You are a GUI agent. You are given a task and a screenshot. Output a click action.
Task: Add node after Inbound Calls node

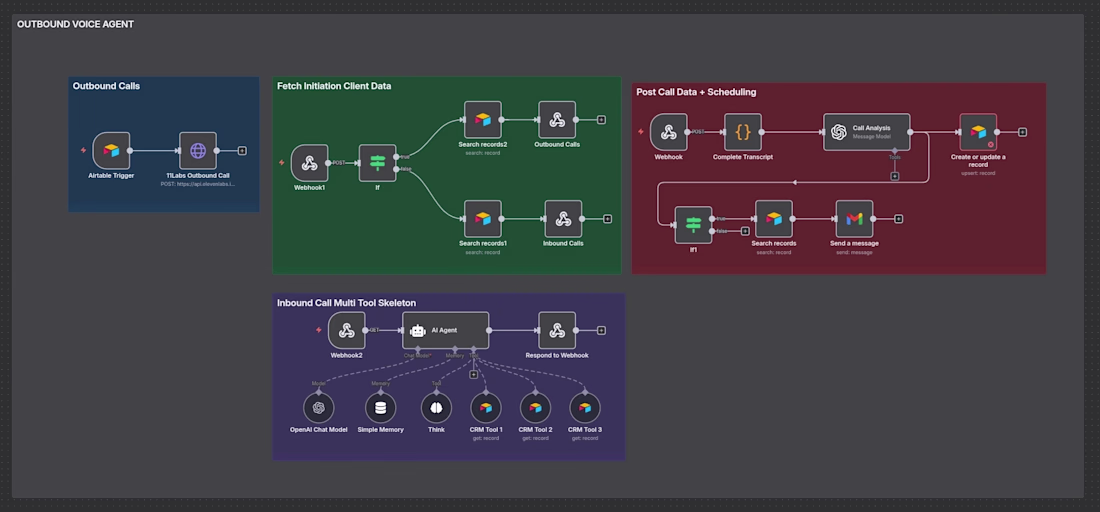pos(608,219)
